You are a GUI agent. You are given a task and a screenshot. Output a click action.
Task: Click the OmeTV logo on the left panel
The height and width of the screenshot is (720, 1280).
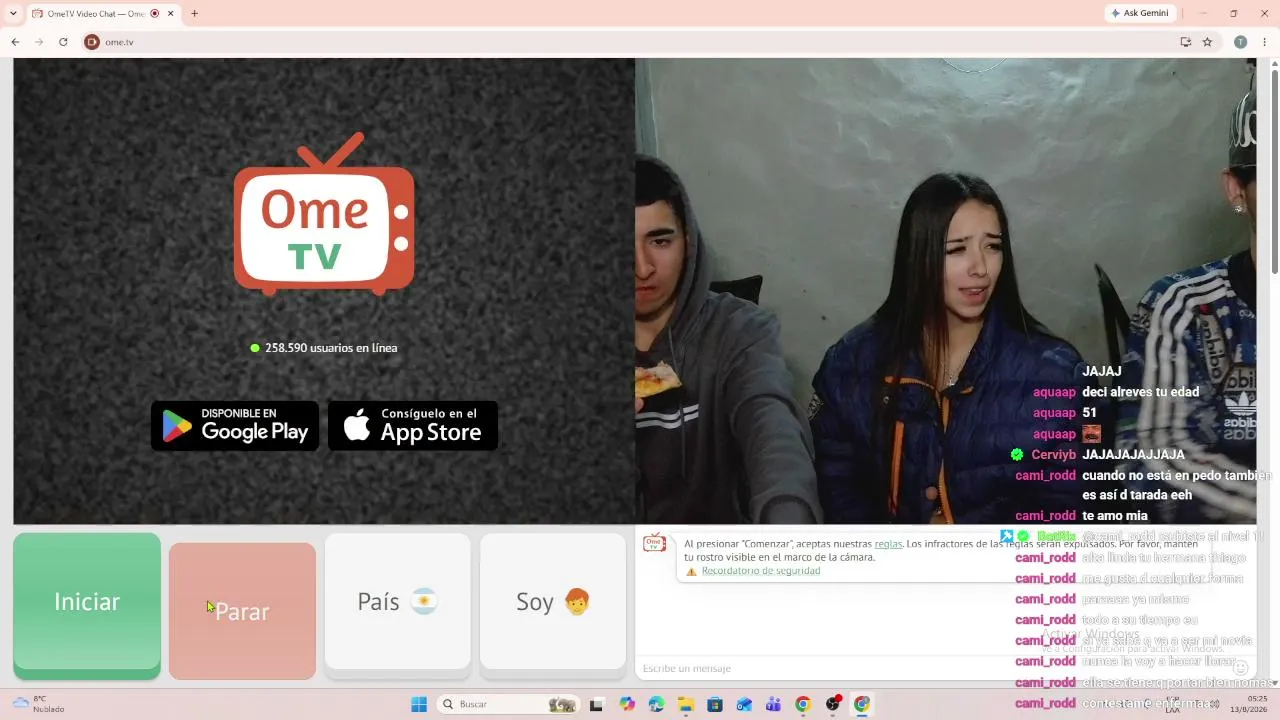click(324, 214)
